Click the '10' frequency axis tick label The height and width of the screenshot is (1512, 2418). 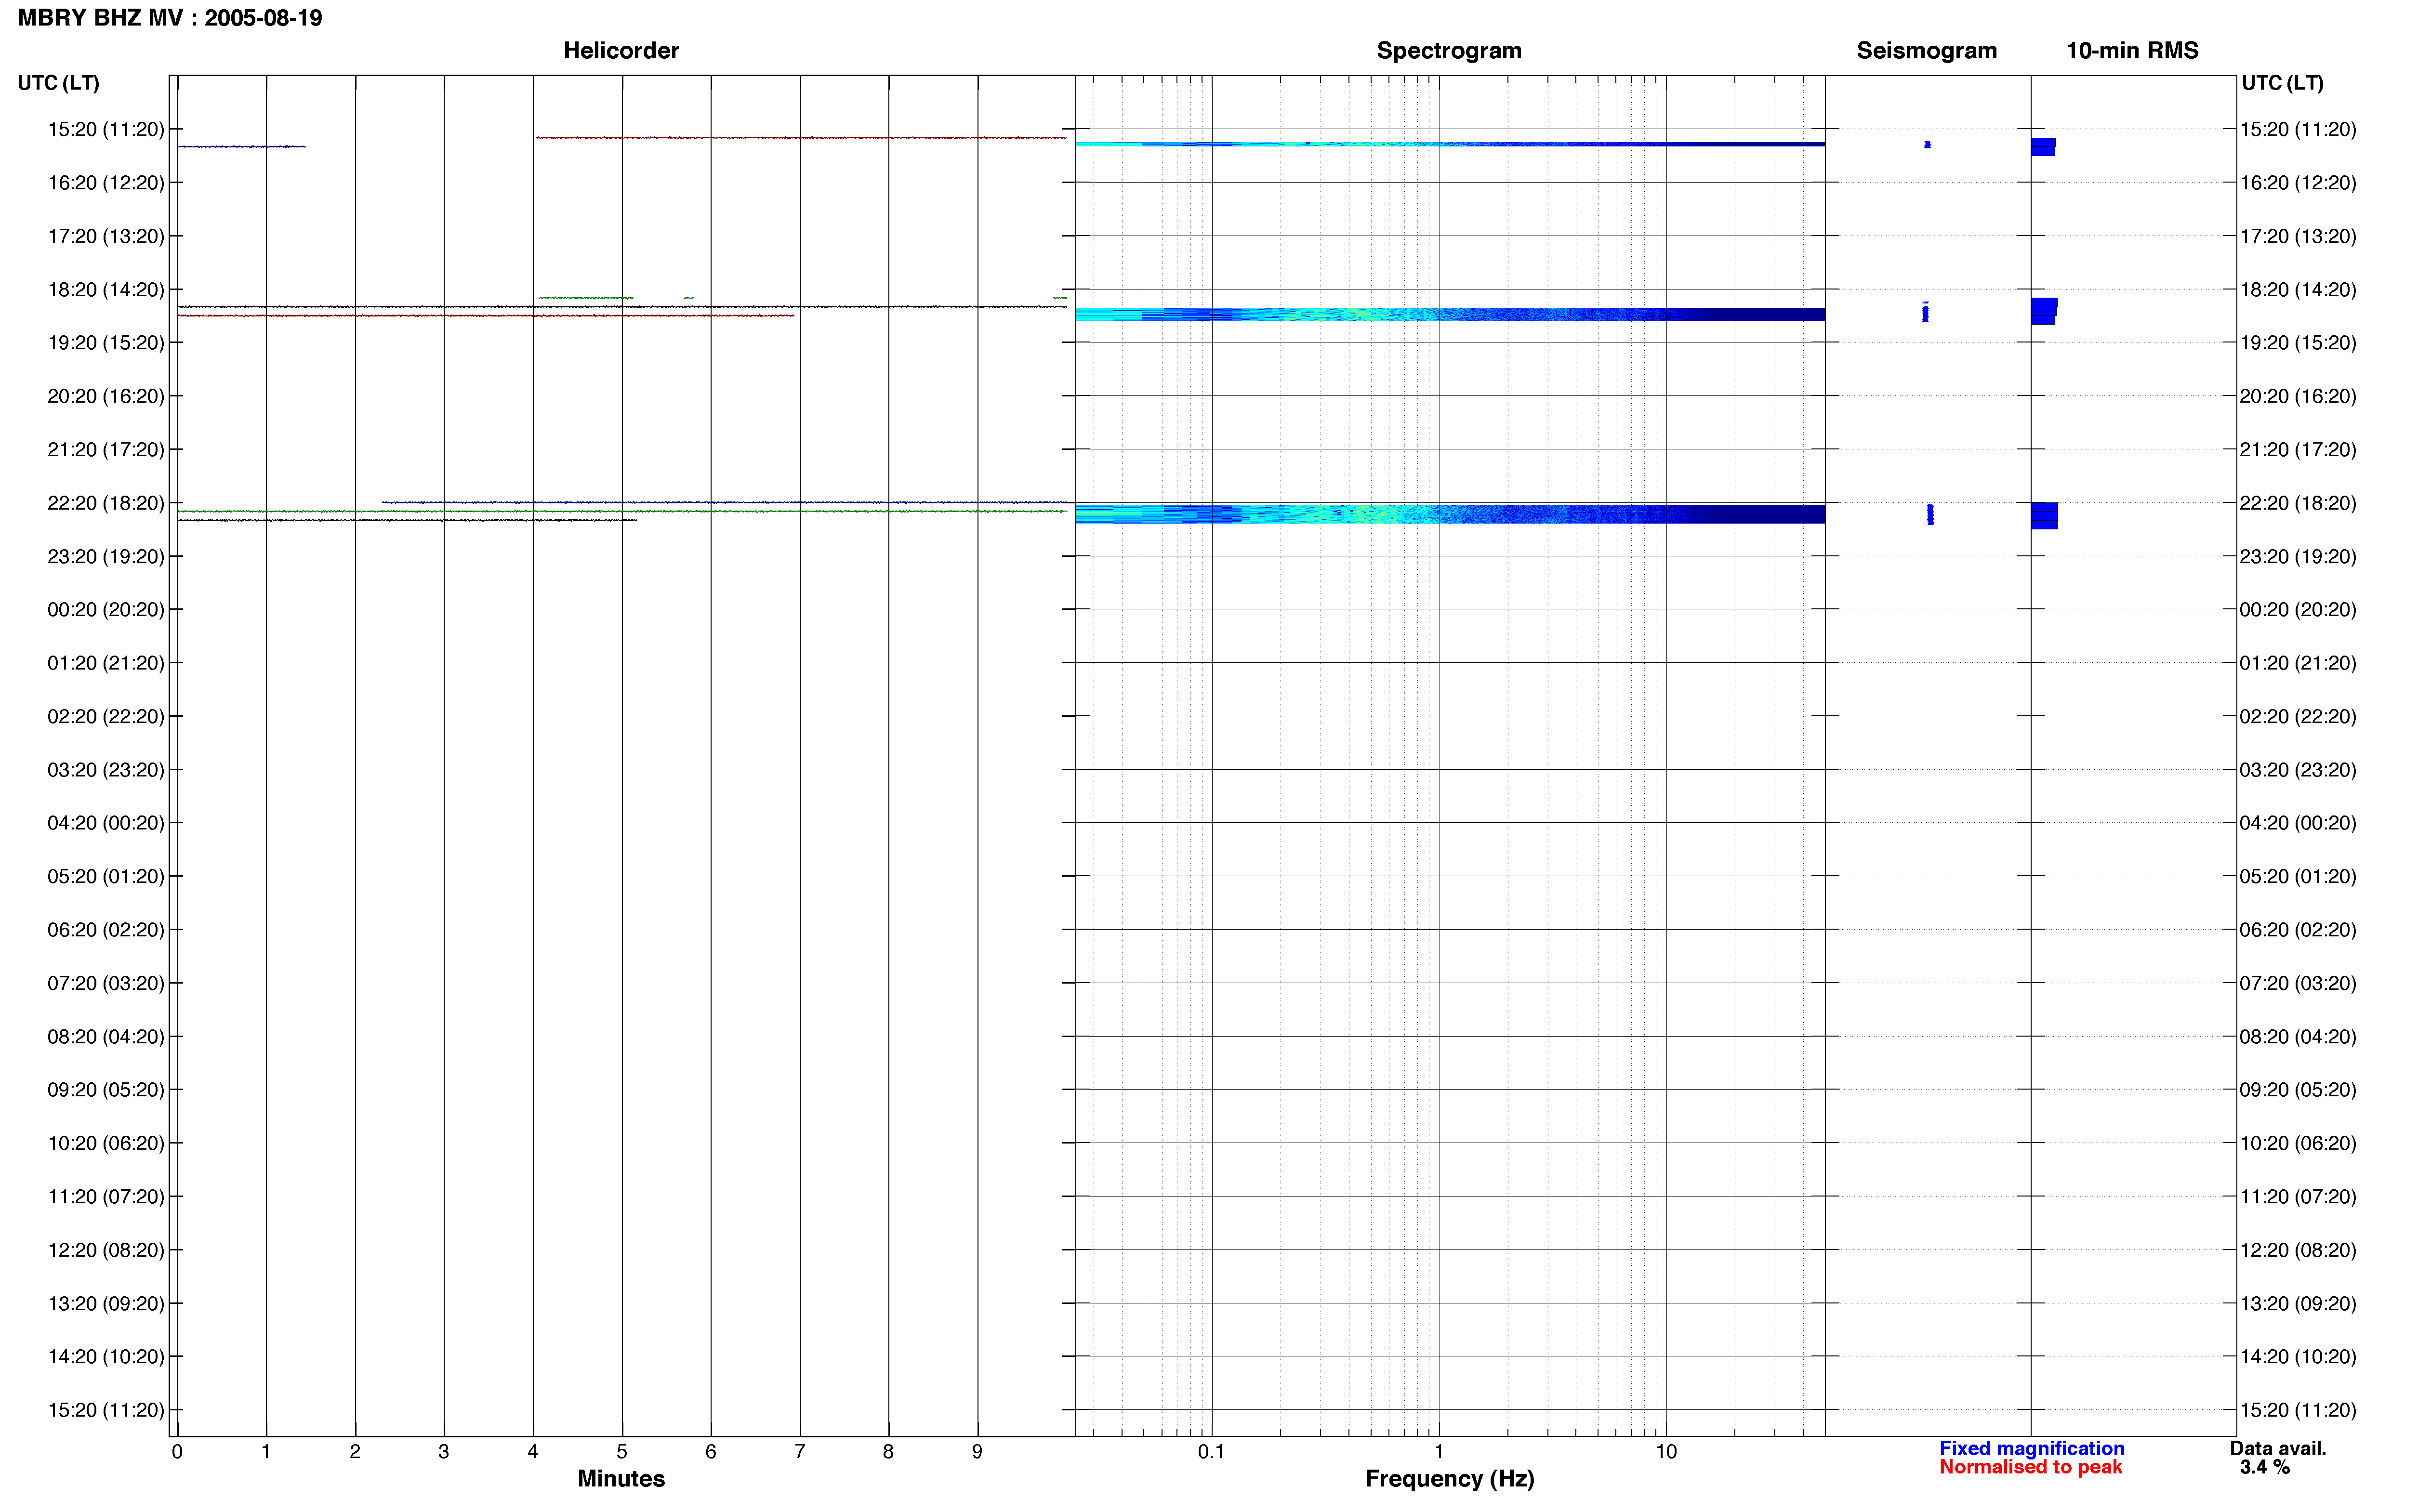point(1666,1452)
